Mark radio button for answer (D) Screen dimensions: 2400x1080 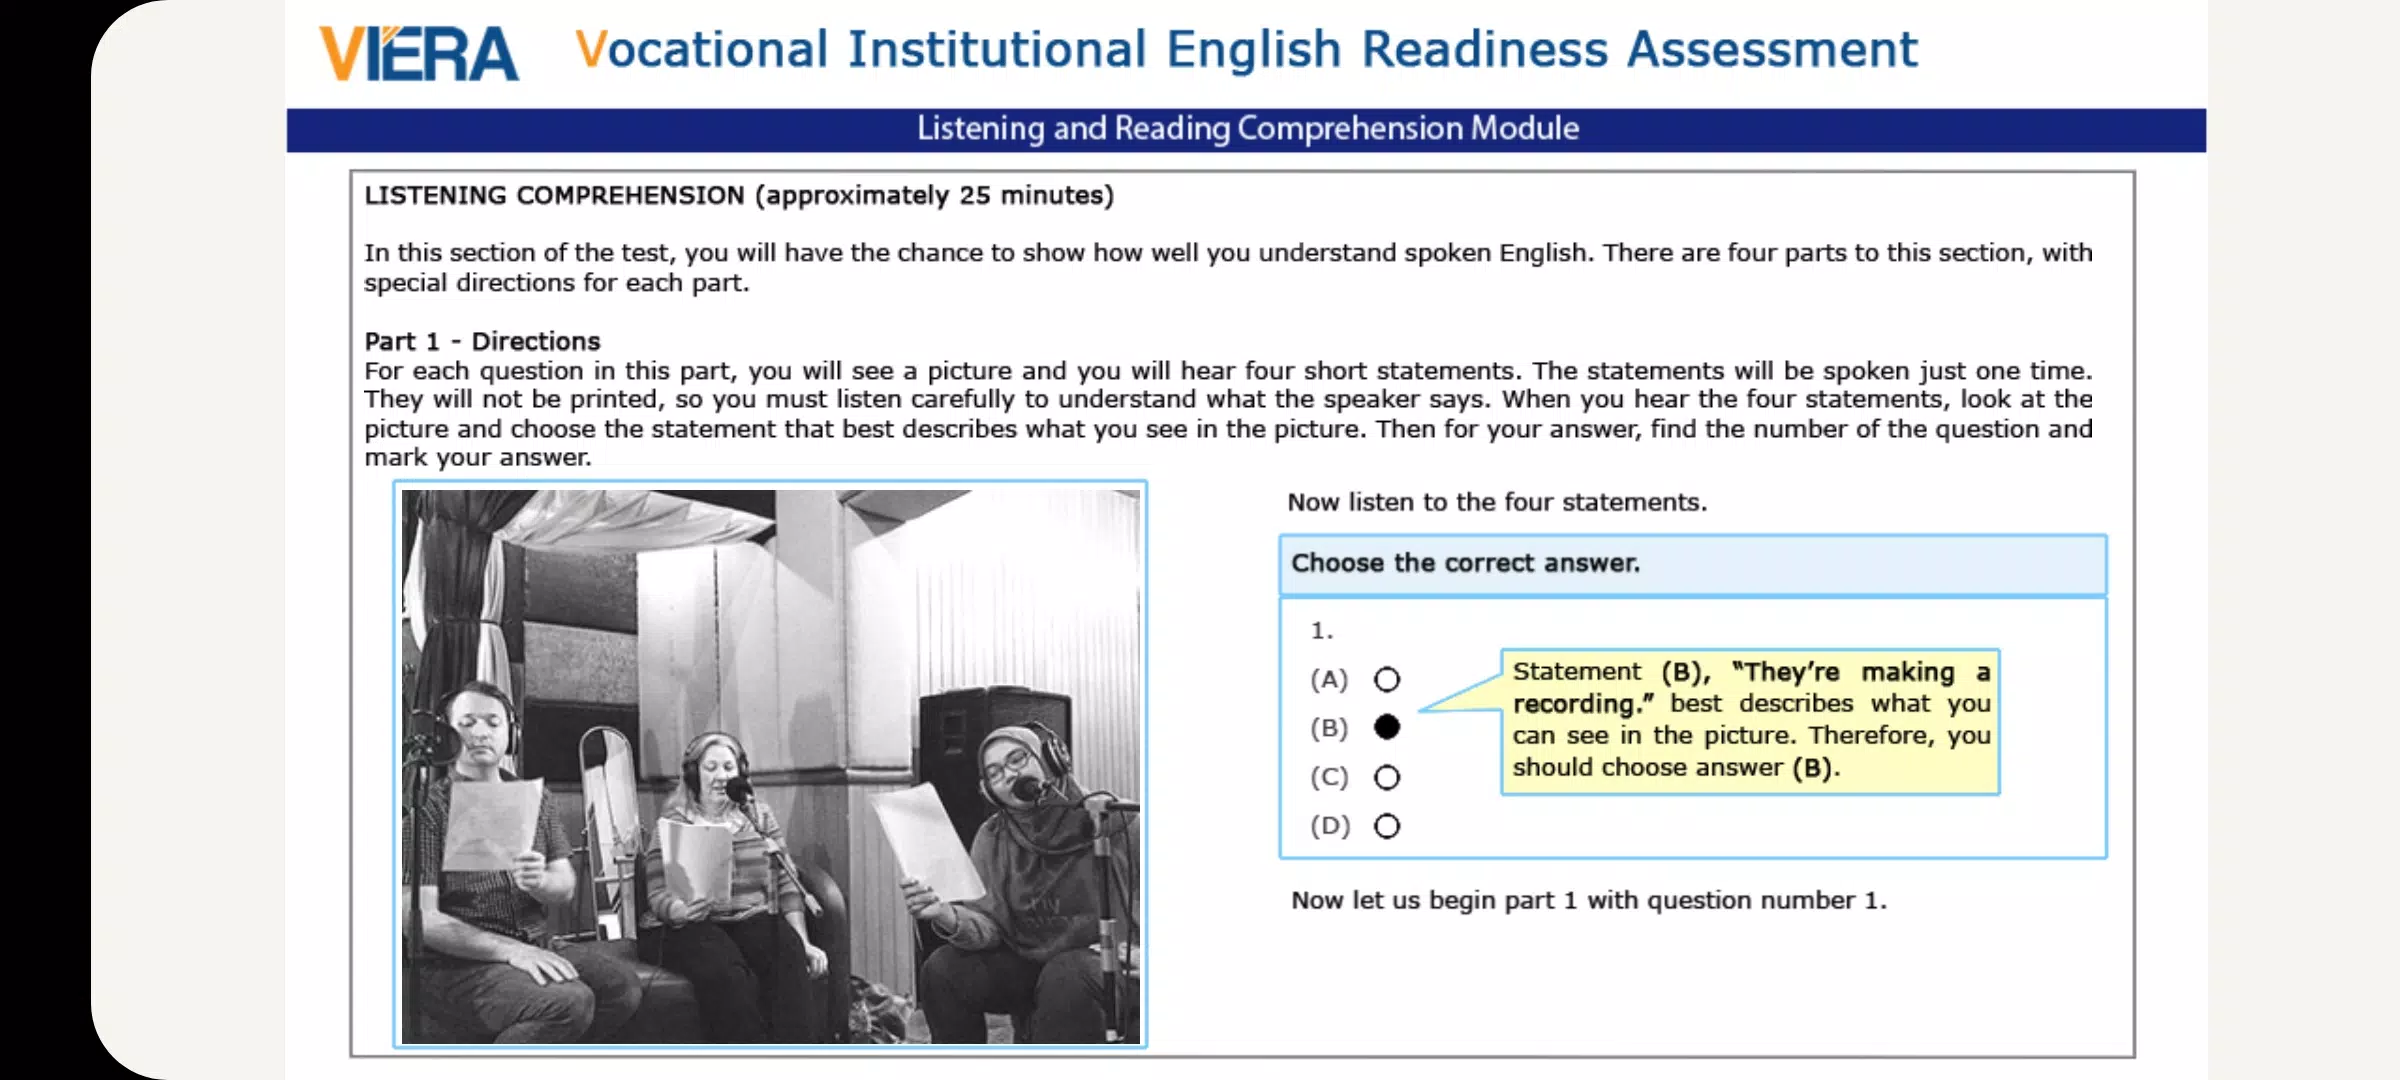[x=1386, y=826]
